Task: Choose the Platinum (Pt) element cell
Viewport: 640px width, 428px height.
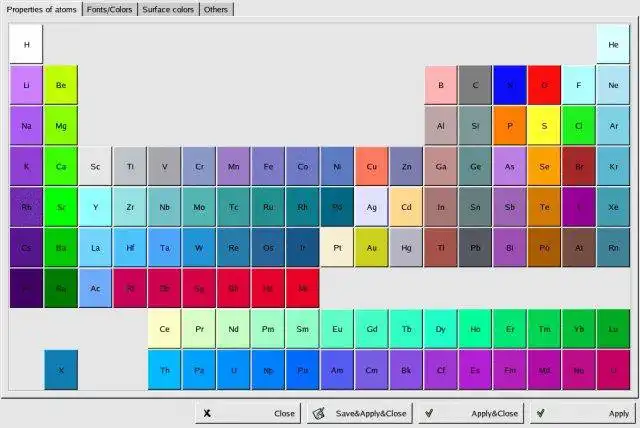Action: tap(337, 248)
